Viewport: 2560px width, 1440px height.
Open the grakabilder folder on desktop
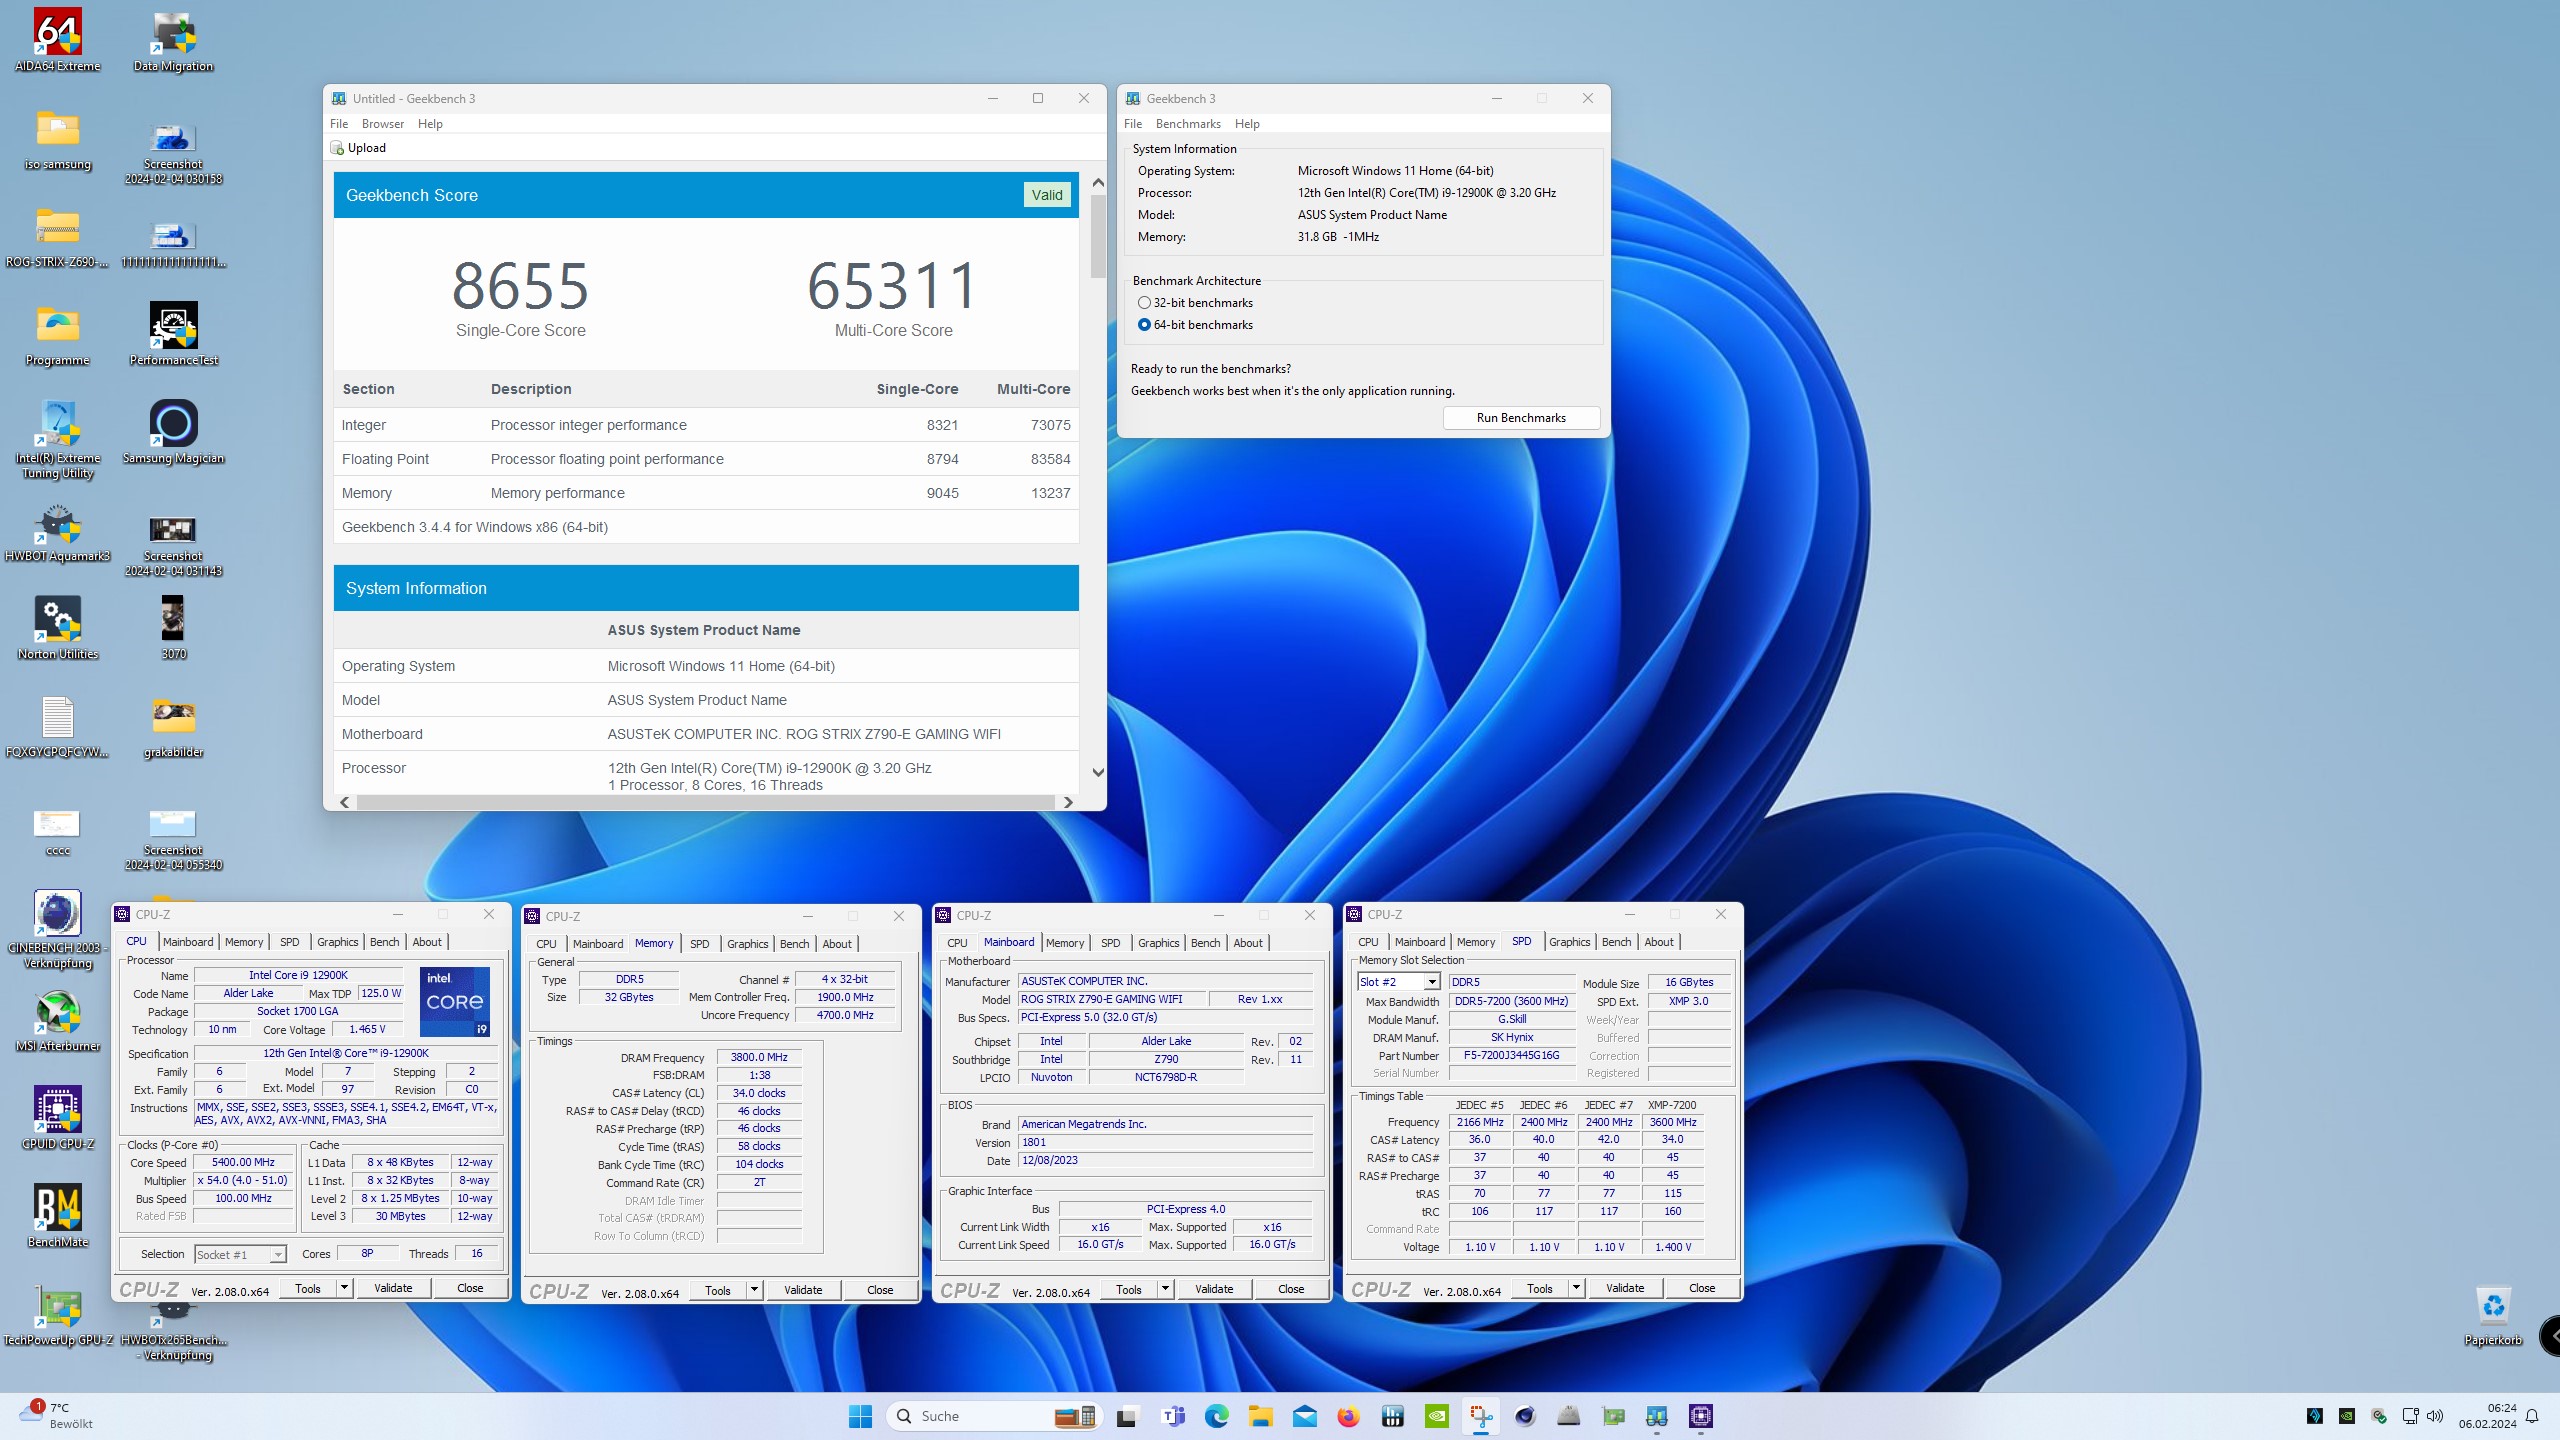173,727
